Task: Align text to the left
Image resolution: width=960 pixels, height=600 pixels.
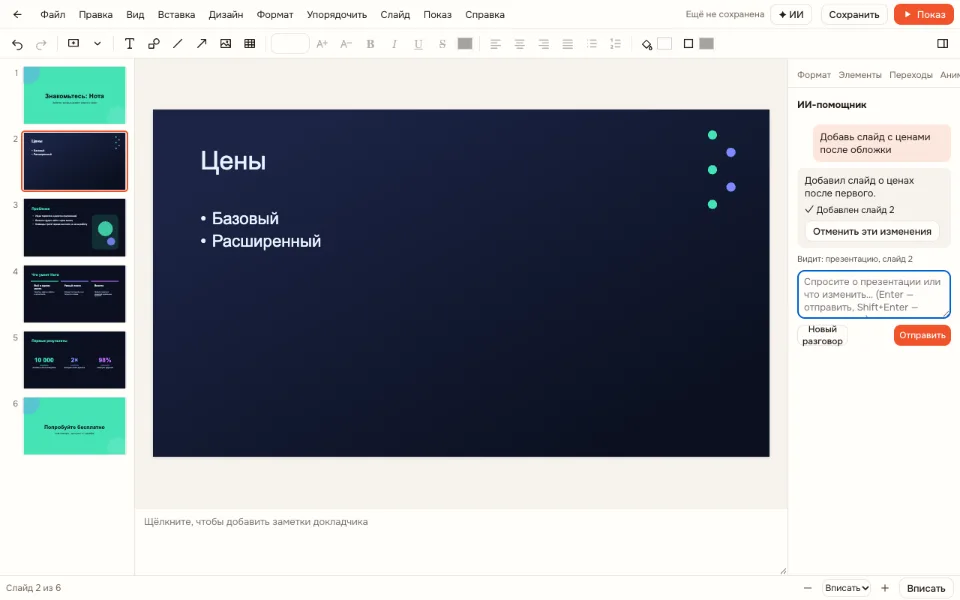Action: tap(495, 43)
